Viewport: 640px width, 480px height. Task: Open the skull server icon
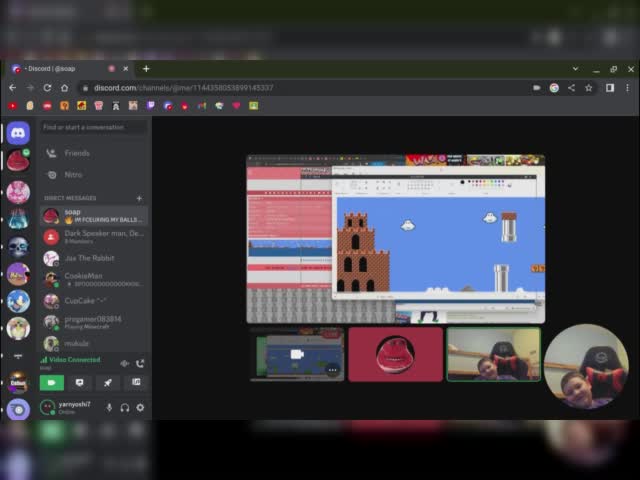pos(18,247)
